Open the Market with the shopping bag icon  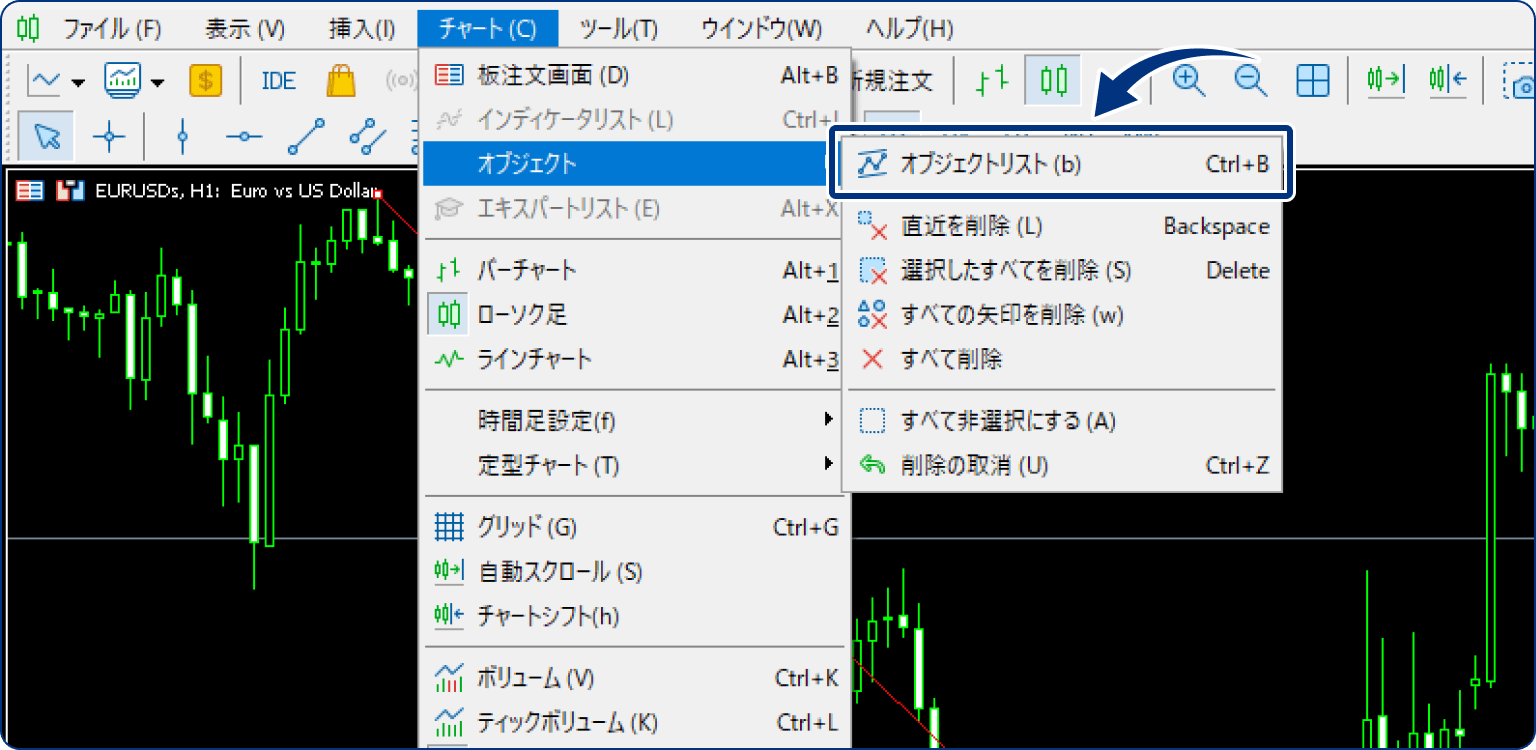pyautogui.click(x=341, y=80)
